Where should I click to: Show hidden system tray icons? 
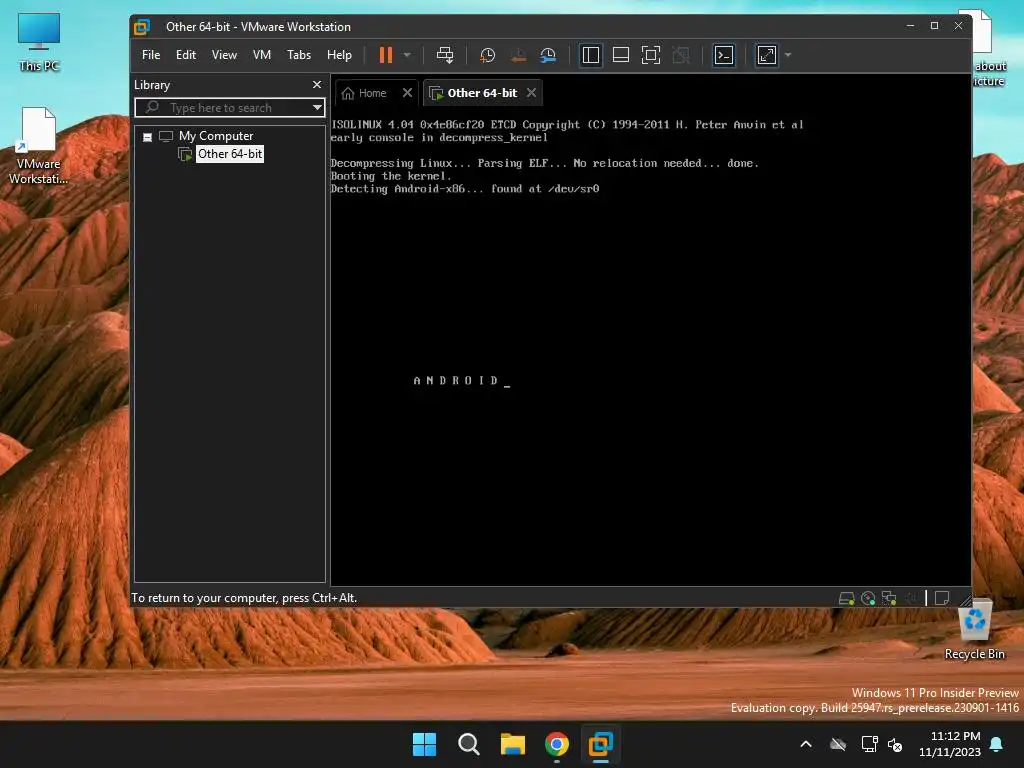click(806, 744)
